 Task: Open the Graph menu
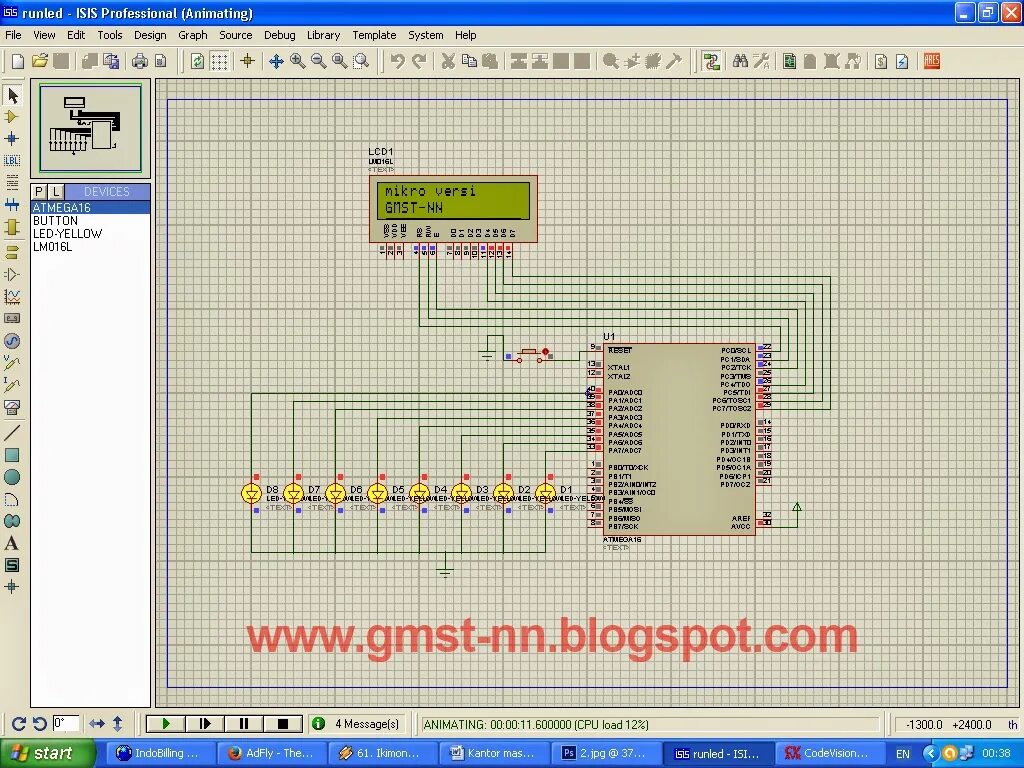(x=193, y=35)
